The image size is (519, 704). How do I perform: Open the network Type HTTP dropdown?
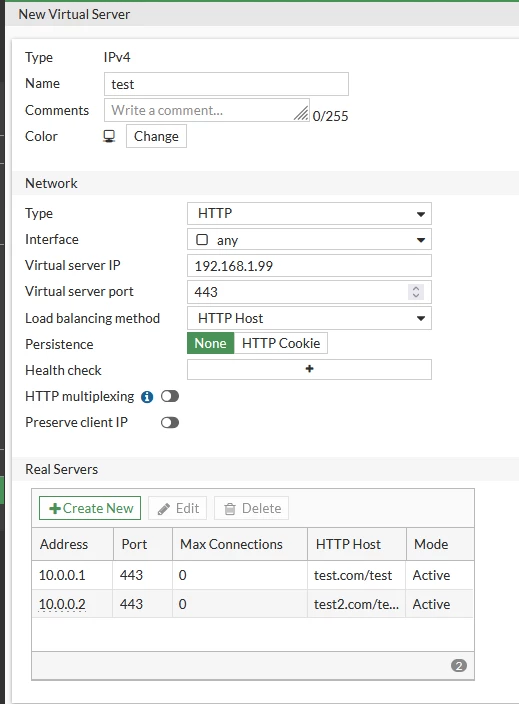309,213
